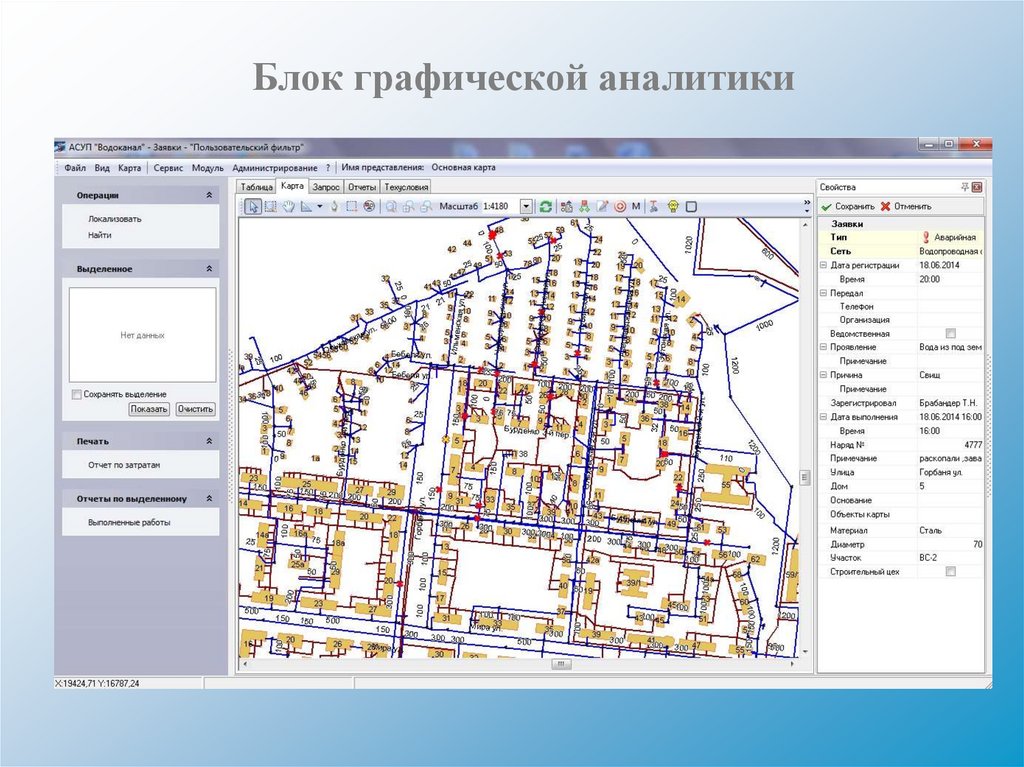Open the Масштаб scale dropdown

(526, 206)
